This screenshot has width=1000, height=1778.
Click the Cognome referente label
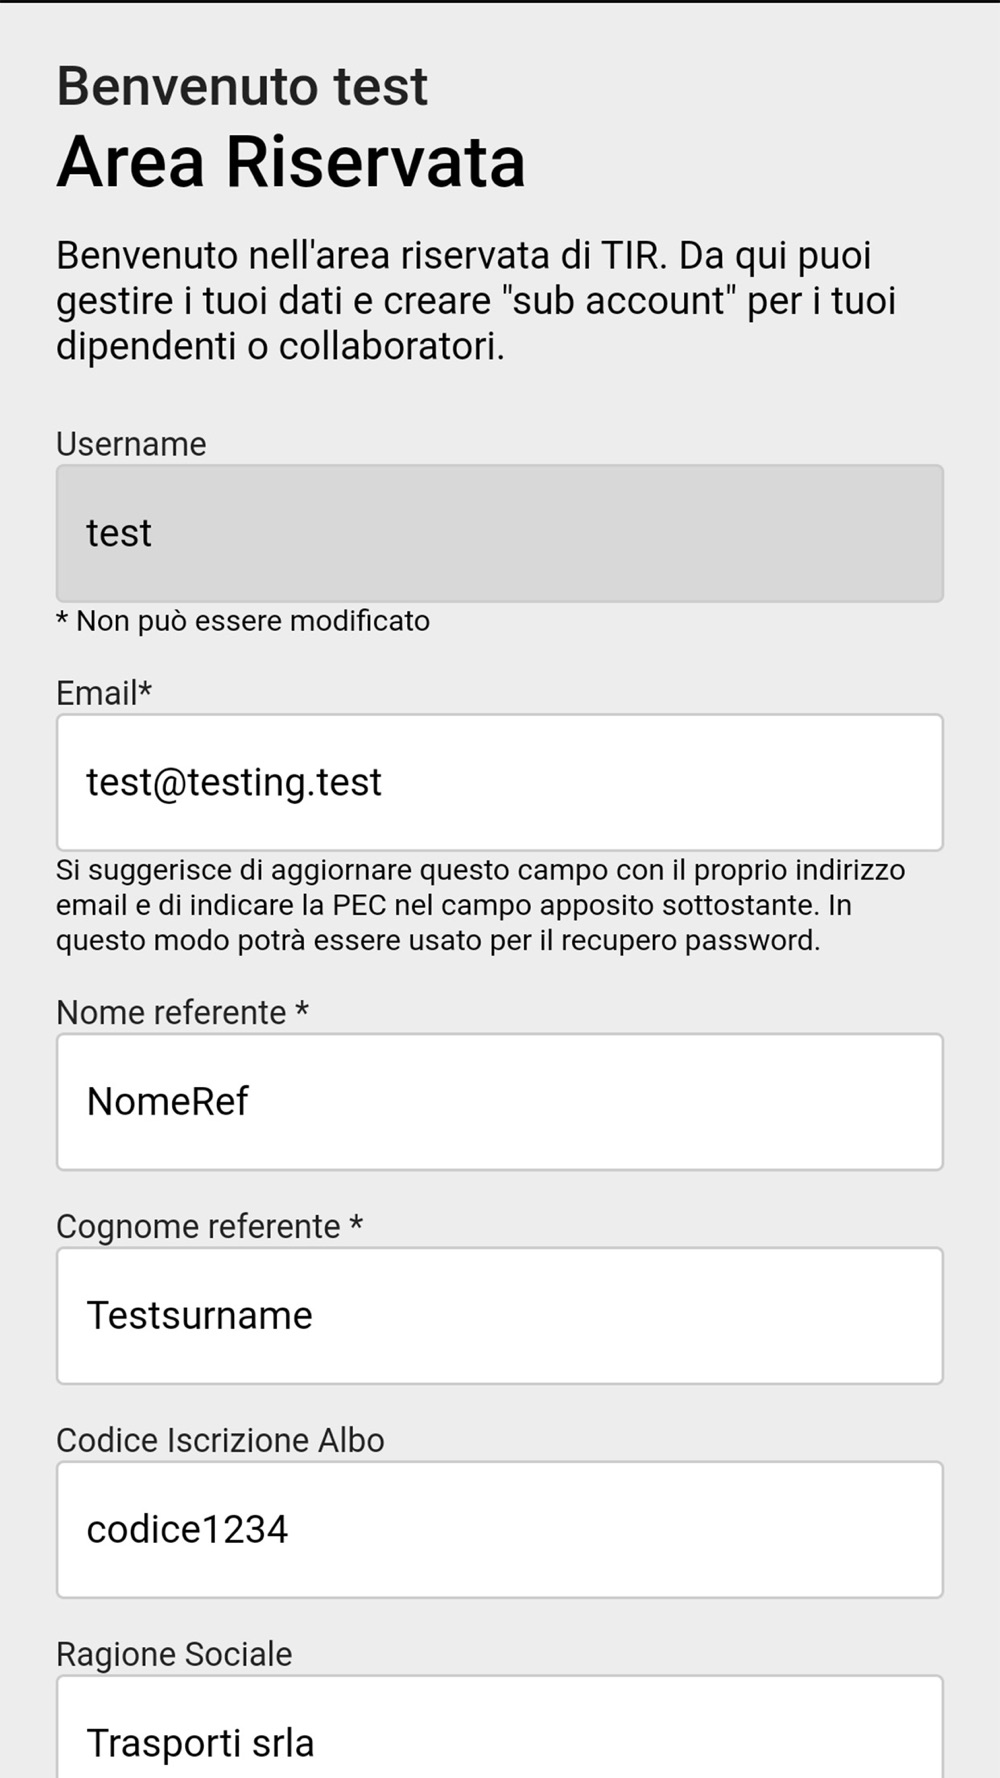[198, 1227]
